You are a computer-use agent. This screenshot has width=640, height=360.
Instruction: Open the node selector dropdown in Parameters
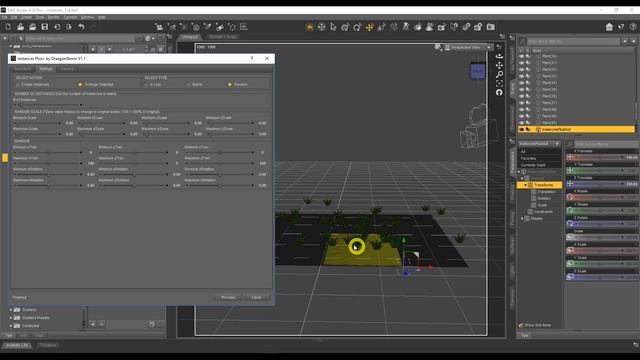point(539,144)
